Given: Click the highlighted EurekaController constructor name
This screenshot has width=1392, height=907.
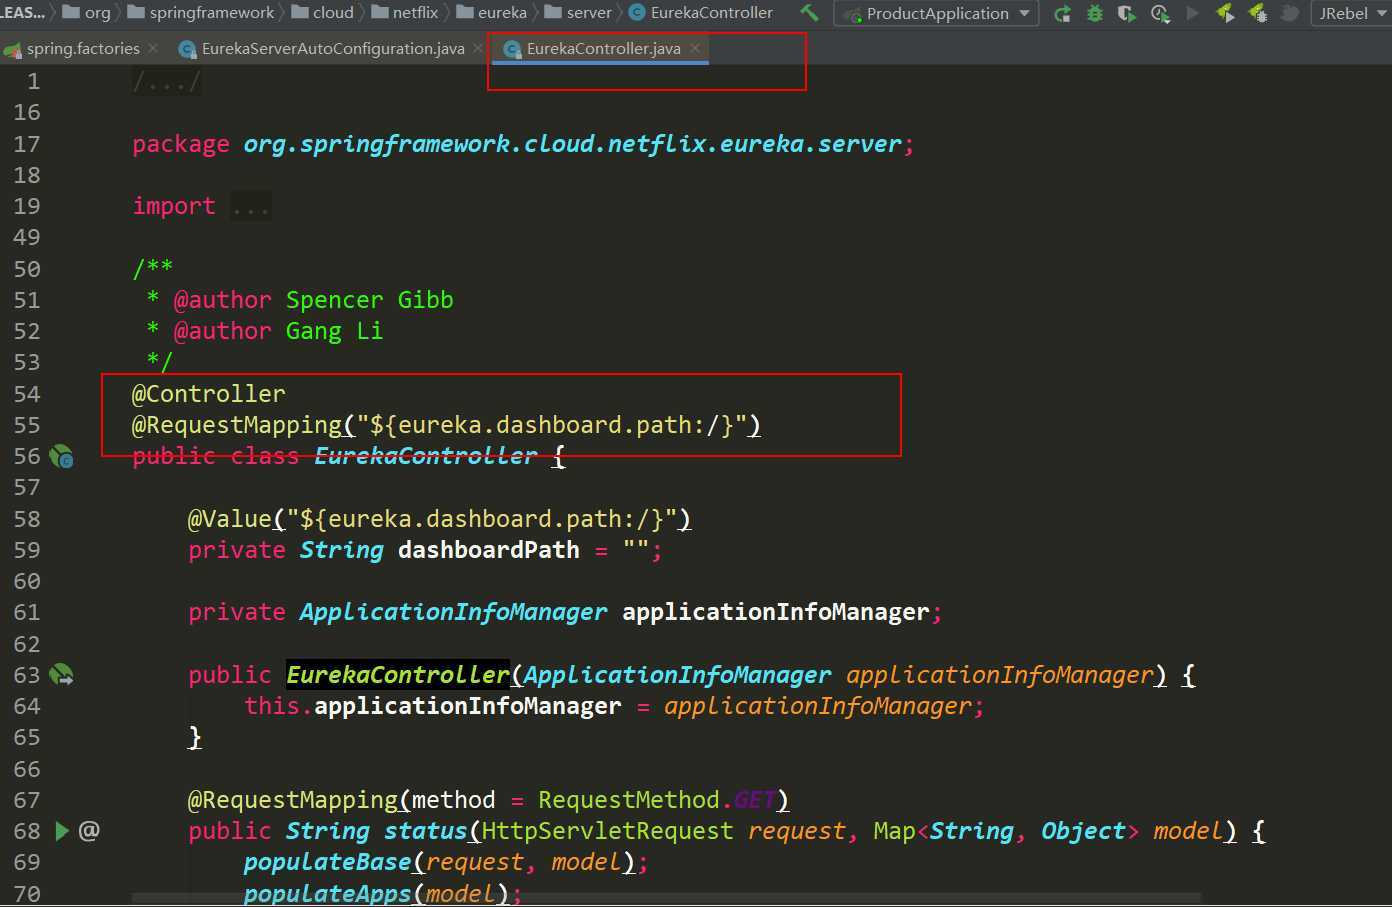Looking at the screenshot, I should point(398,675).
